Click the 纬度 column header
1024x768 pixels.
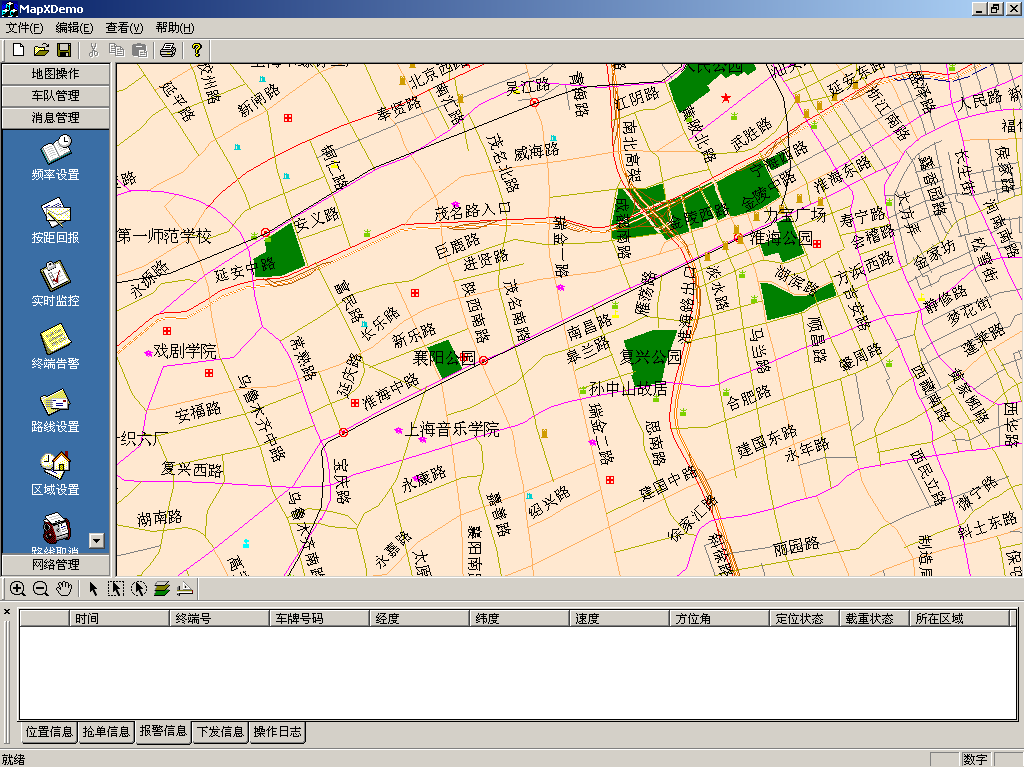[x=519, y=618]
